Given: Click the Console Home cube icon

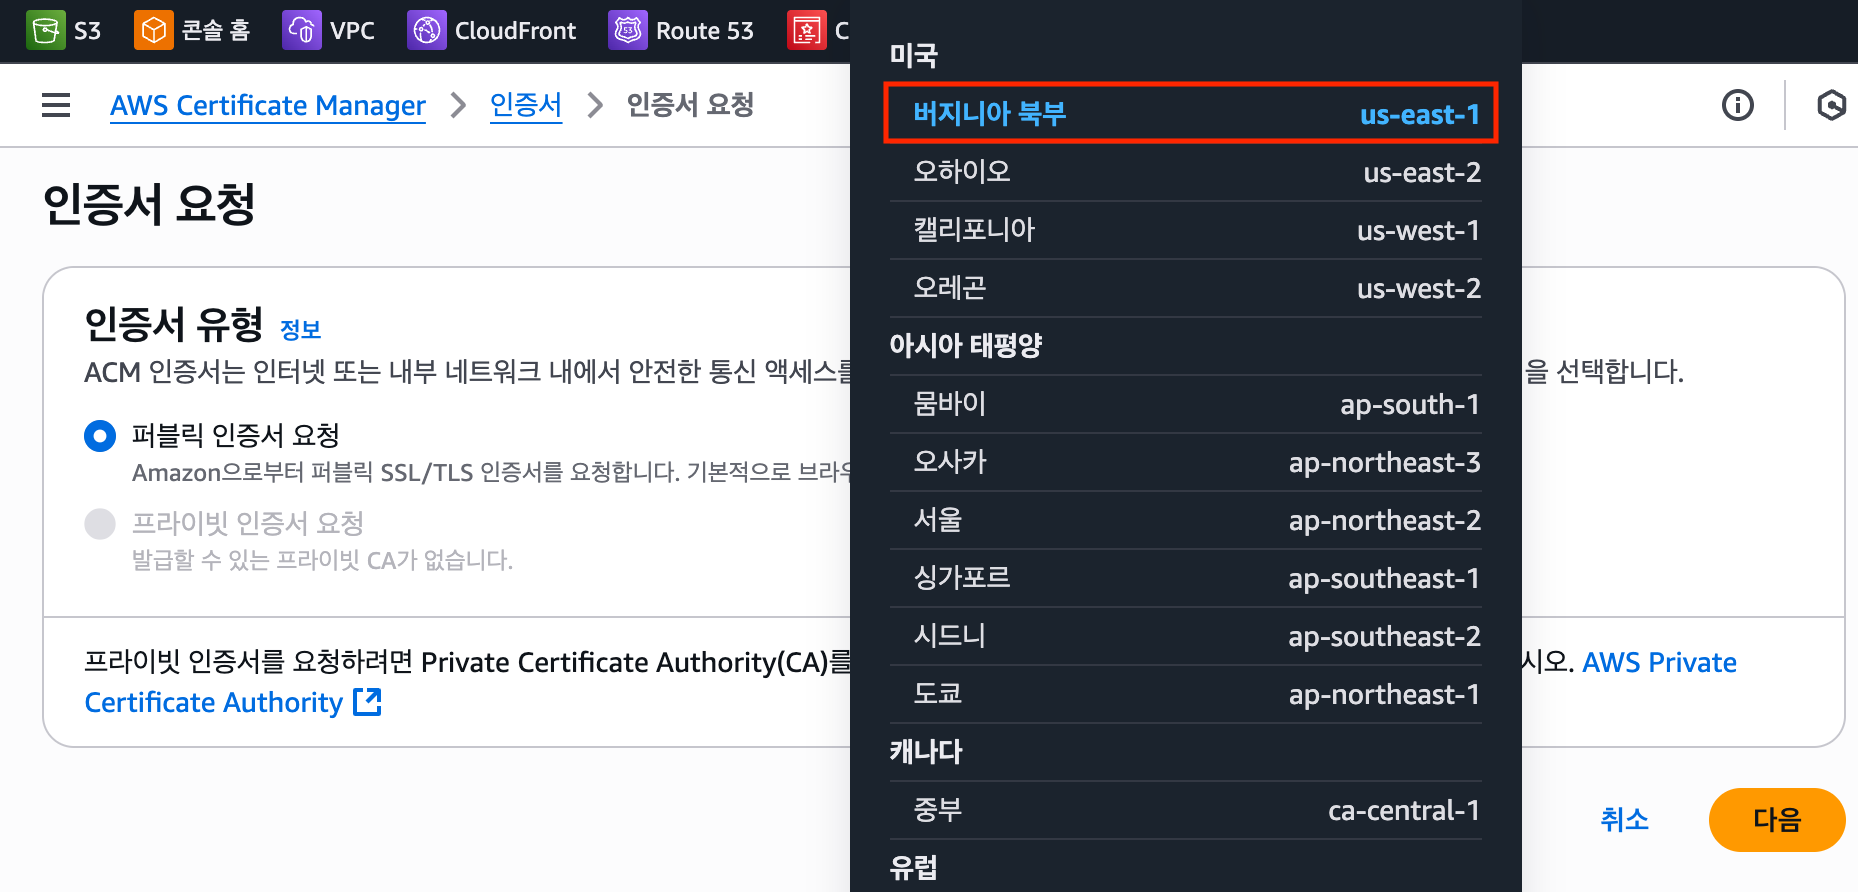Looking at the screenshot, I should (153, 31).
